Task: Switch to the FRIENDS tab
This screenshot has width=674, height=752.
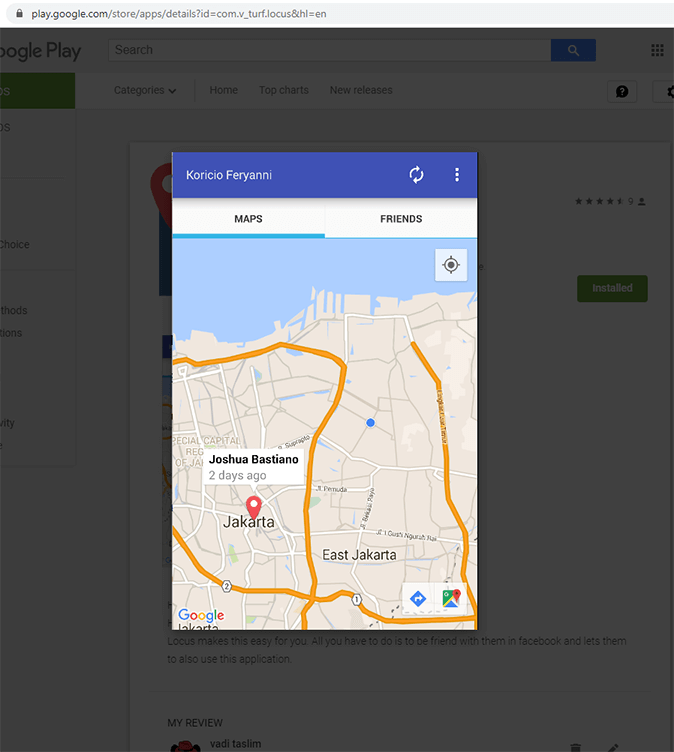Action: pyautogui.click(x=401, y=219)
